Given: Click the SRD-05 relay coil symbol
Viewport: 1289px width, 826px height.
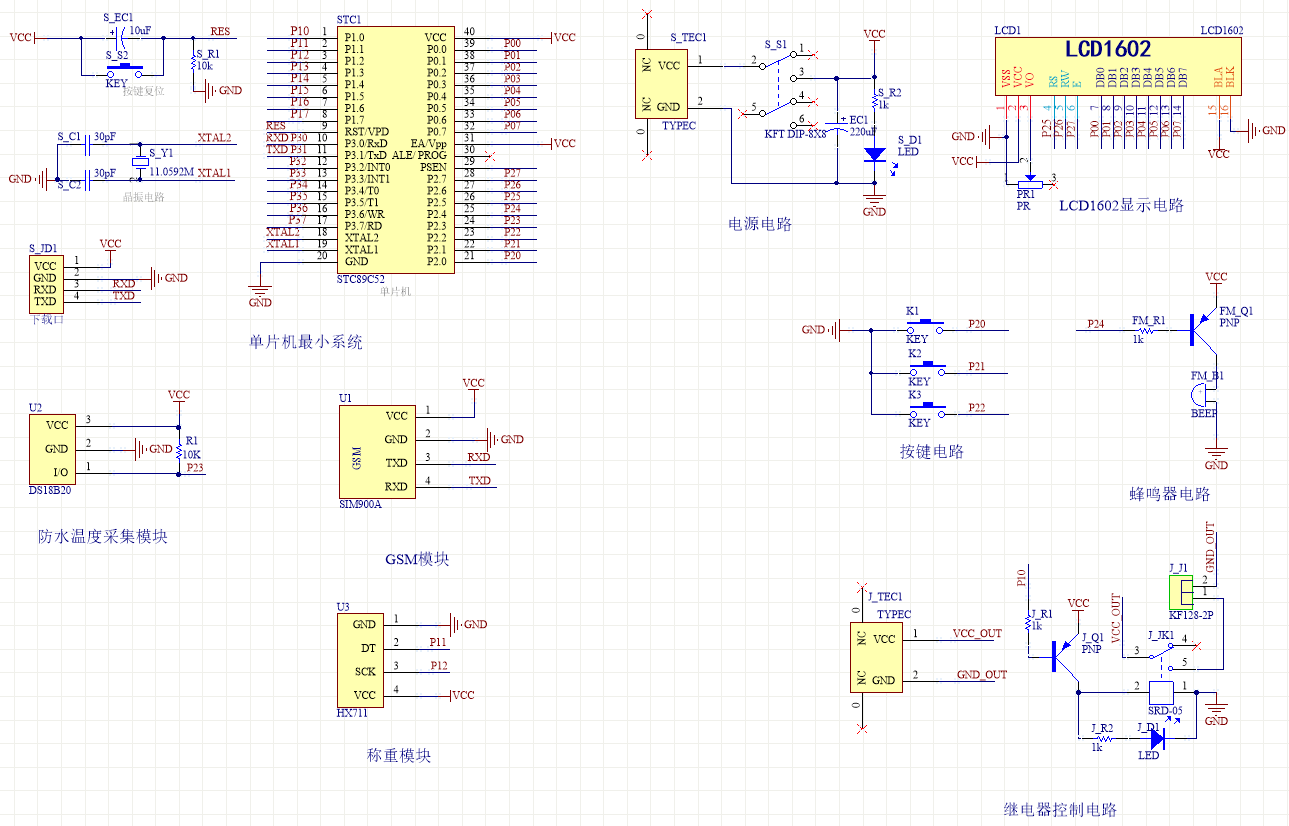Looking at the screenshot, I should tap(1161, 692).
